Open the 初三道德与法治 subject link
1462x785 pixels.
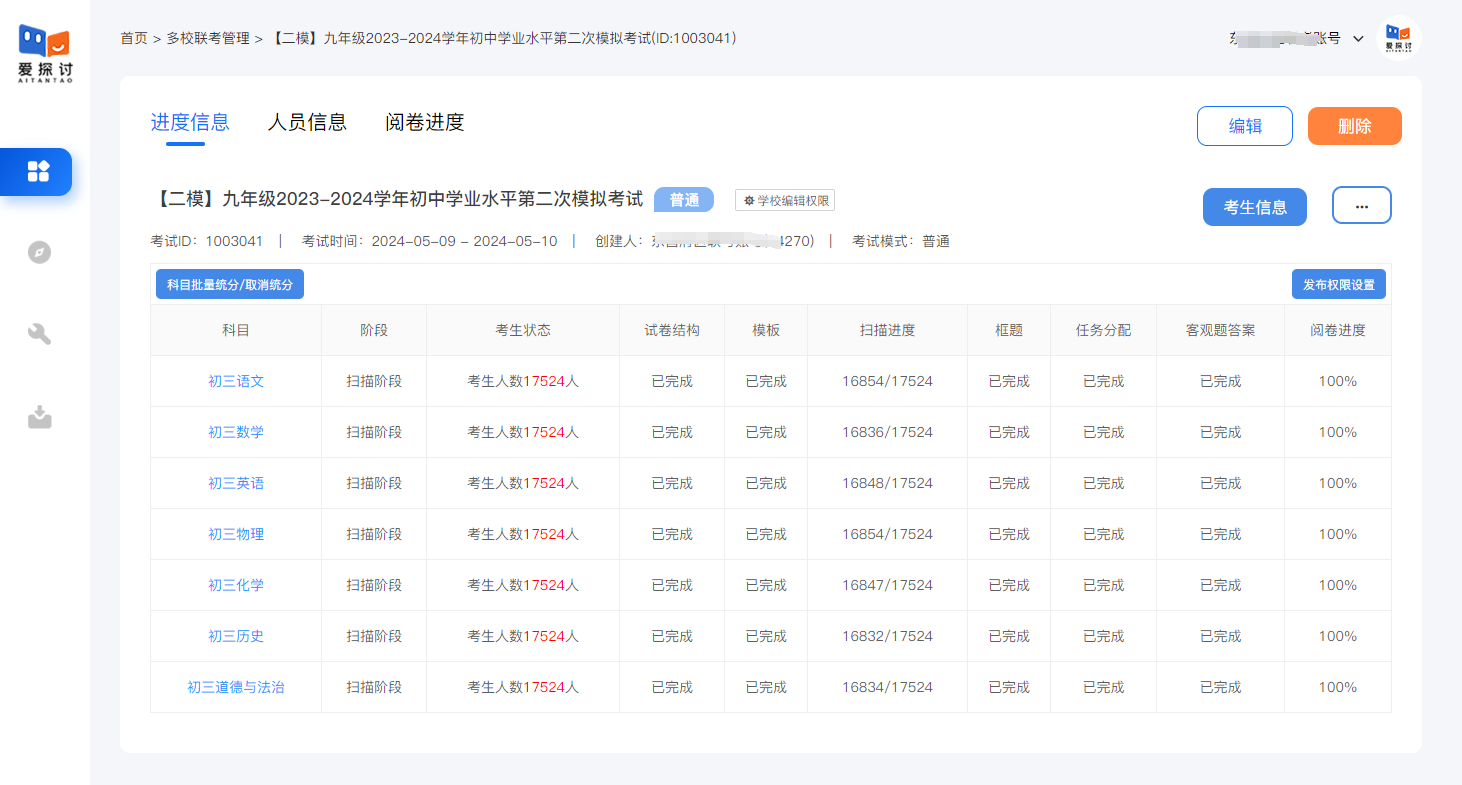pyautogui.click(x=236, y=687)
